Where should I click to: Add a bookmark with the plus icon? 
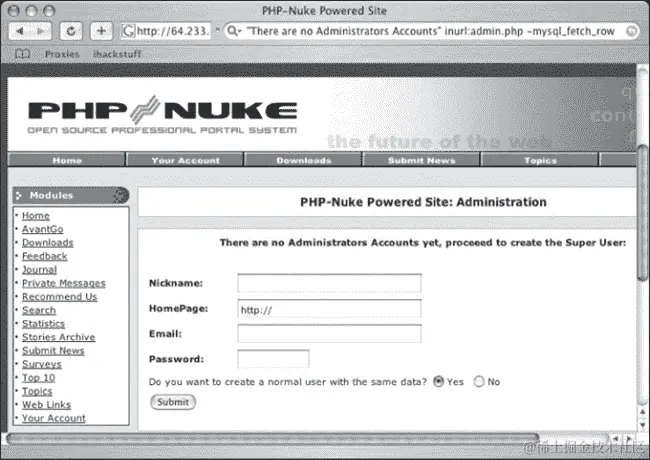(101, 31)
